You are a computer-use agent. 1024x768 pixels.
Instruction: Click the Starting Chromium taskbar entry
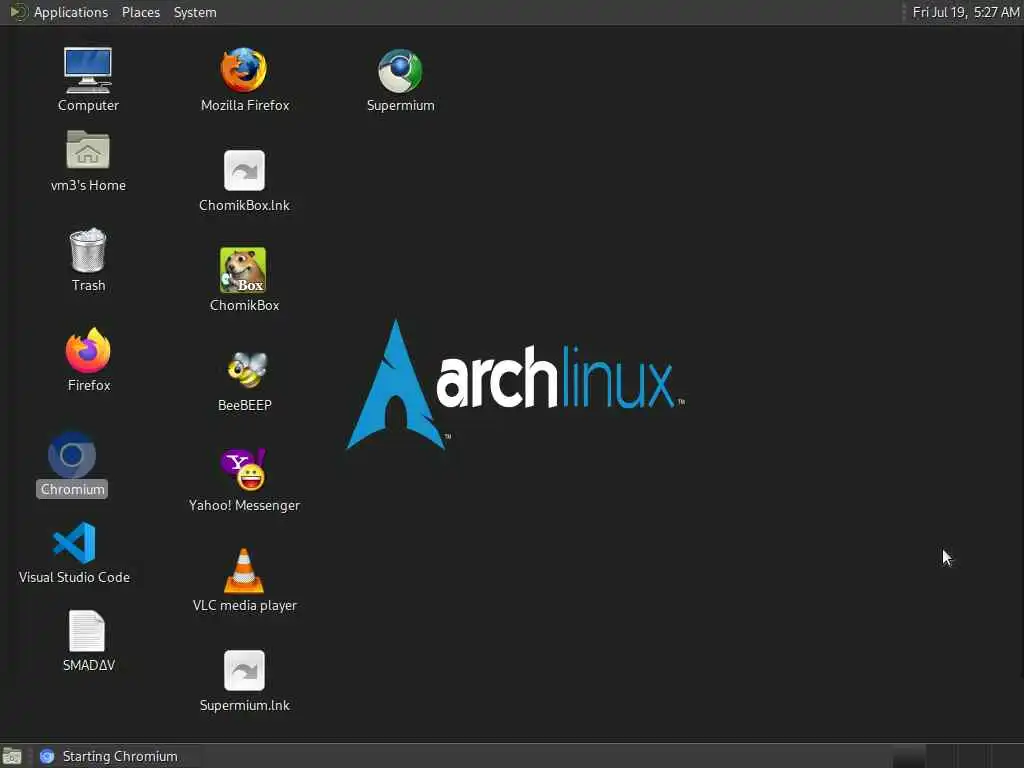click(118, 756)
